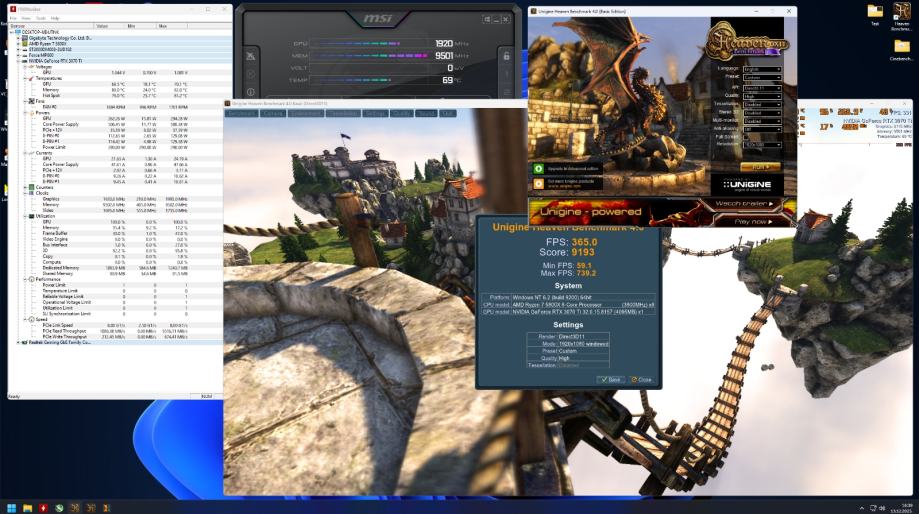Open the Anti-aliasing dropdown in Heaven launcher
This screenshot has width=919, height=514.
click(762, 129)
